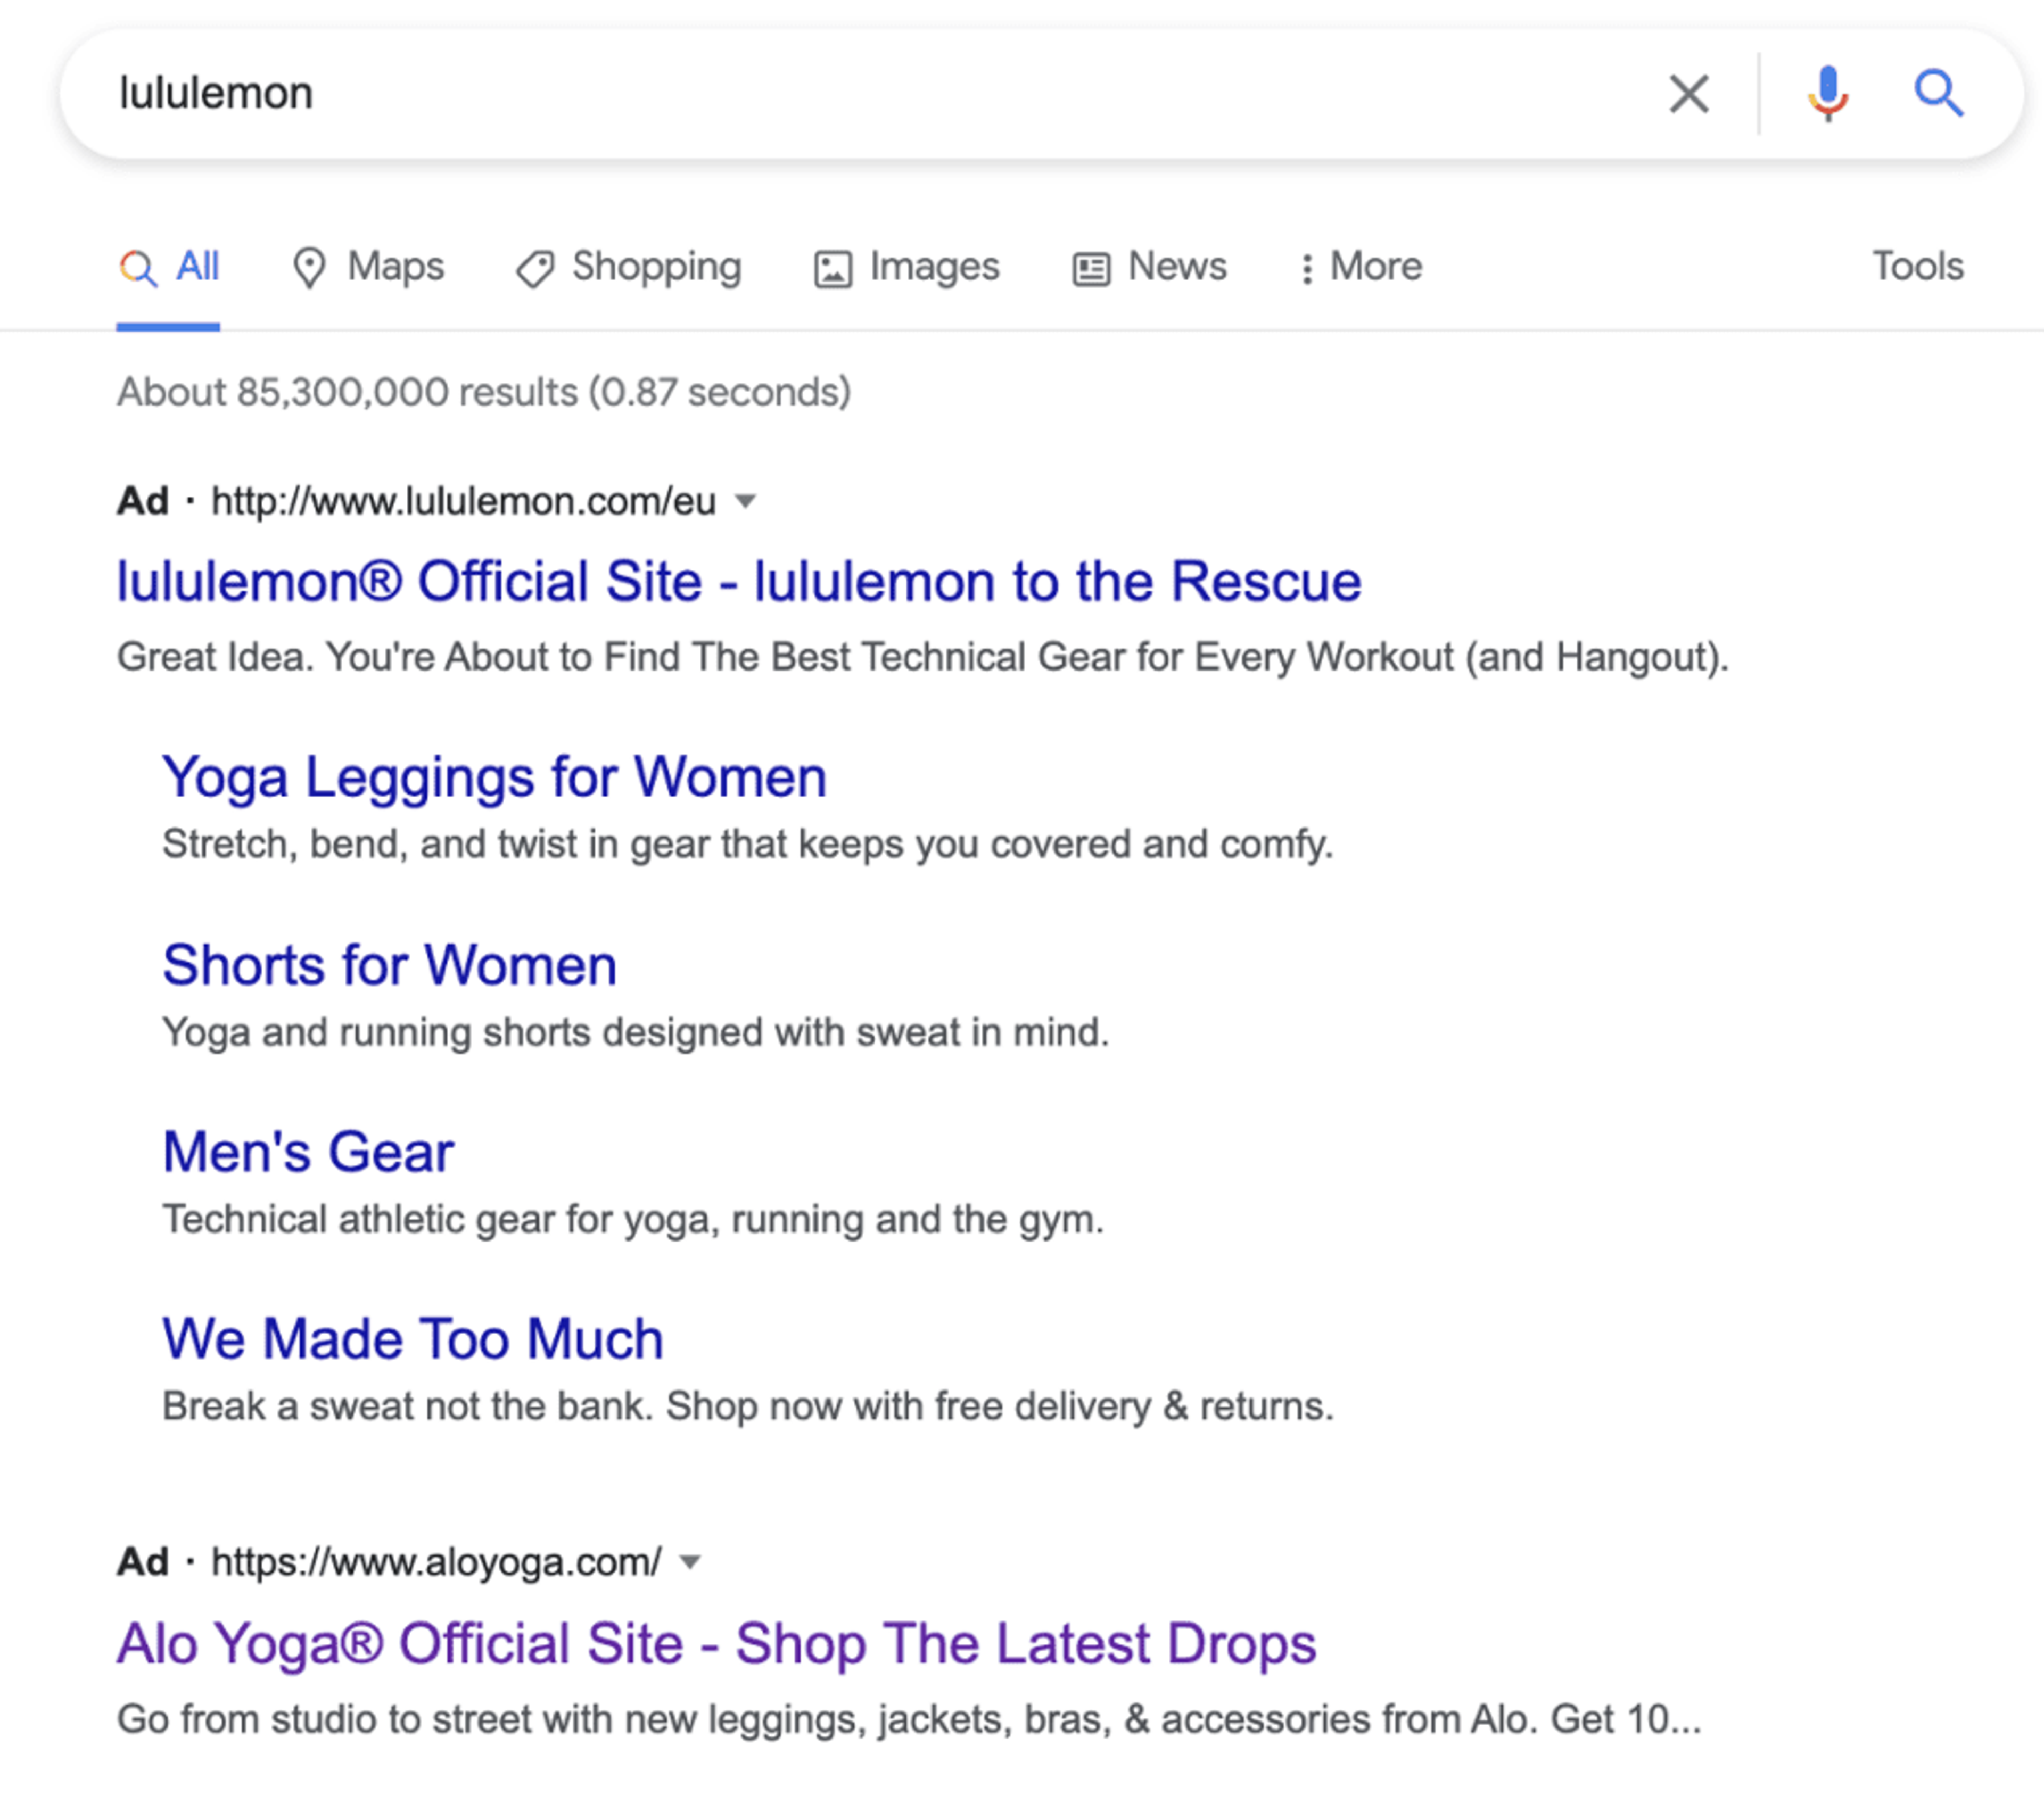Click the Maps pin icon

tap(309, 268)
